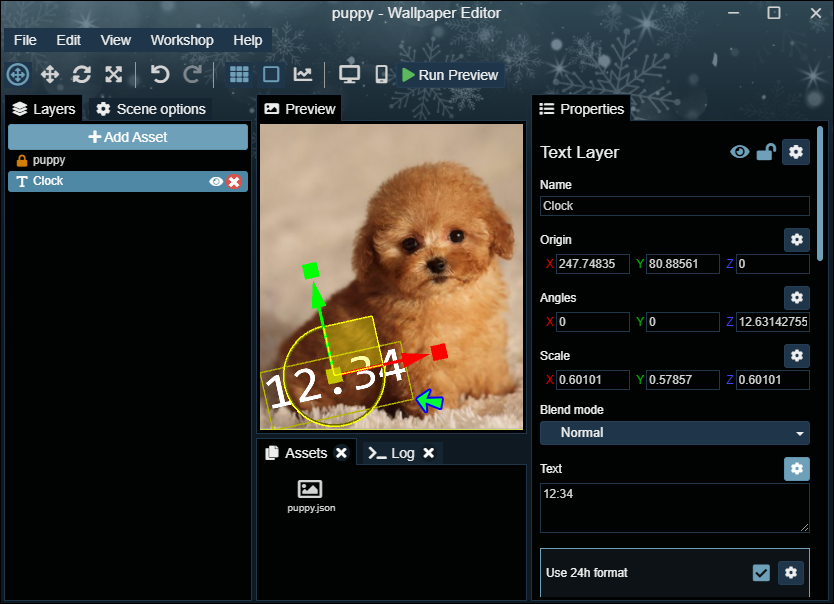Select the Rotate tool in toolbar
Screen dimensions: 834x604
click(x=82, y=74)
